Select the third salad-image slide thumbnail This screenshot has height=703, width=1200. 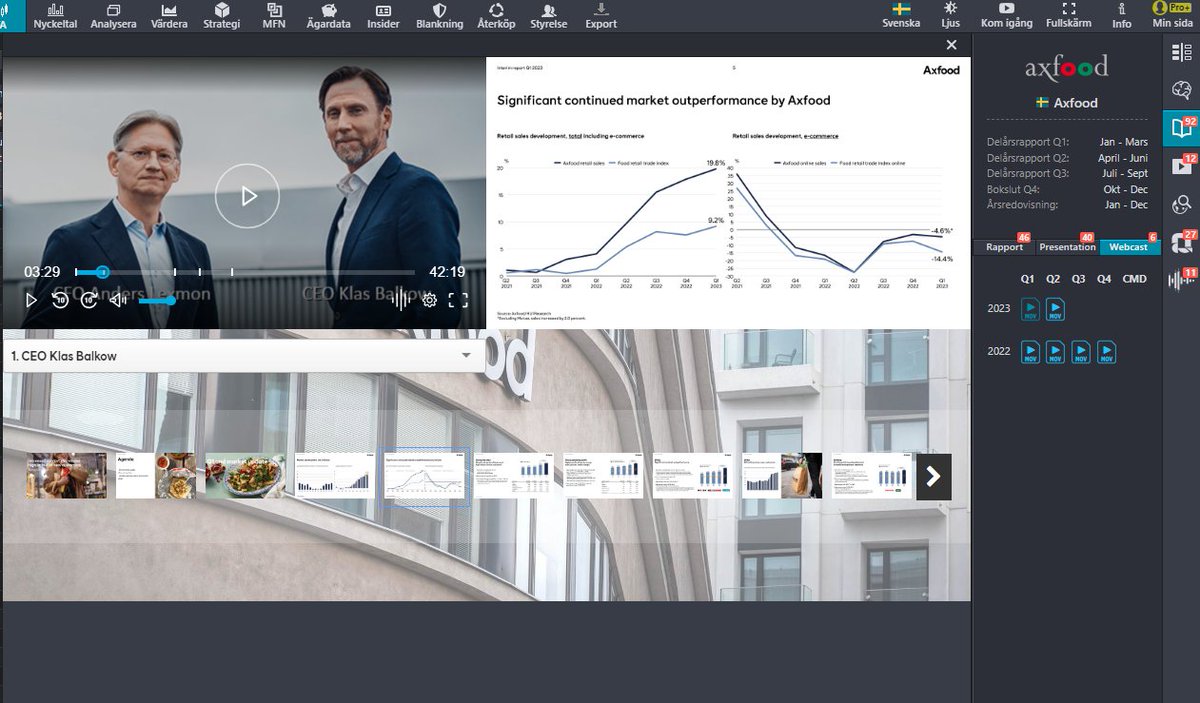coord(246,476)
